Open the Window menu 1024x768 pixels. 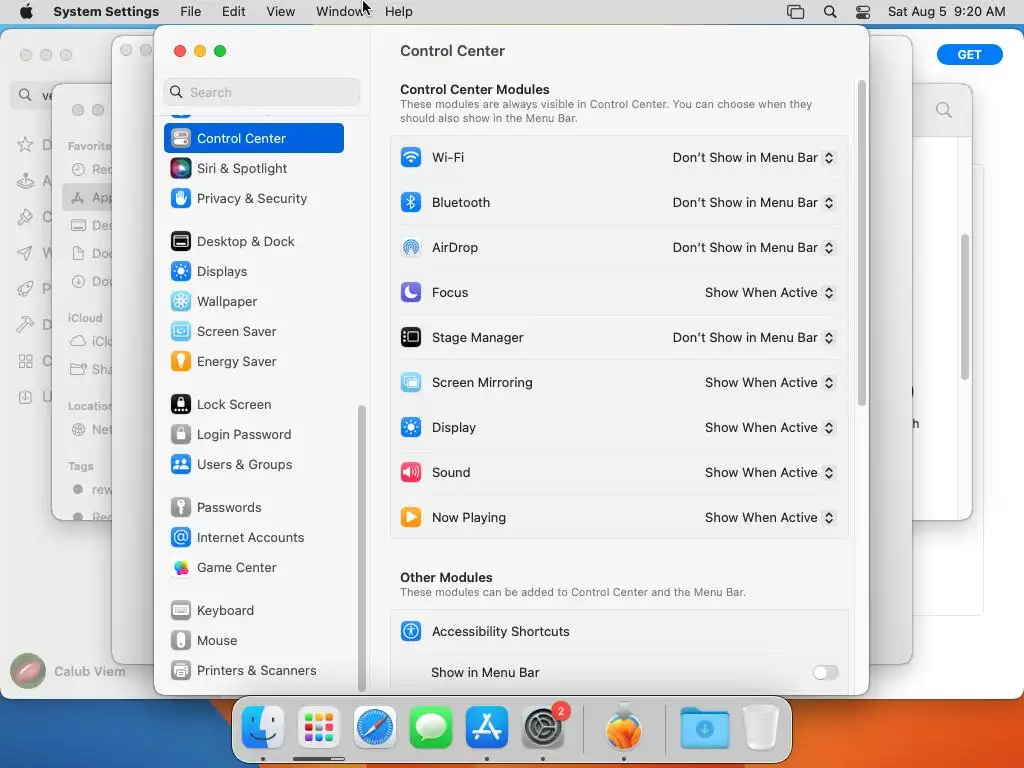[340, 12]
